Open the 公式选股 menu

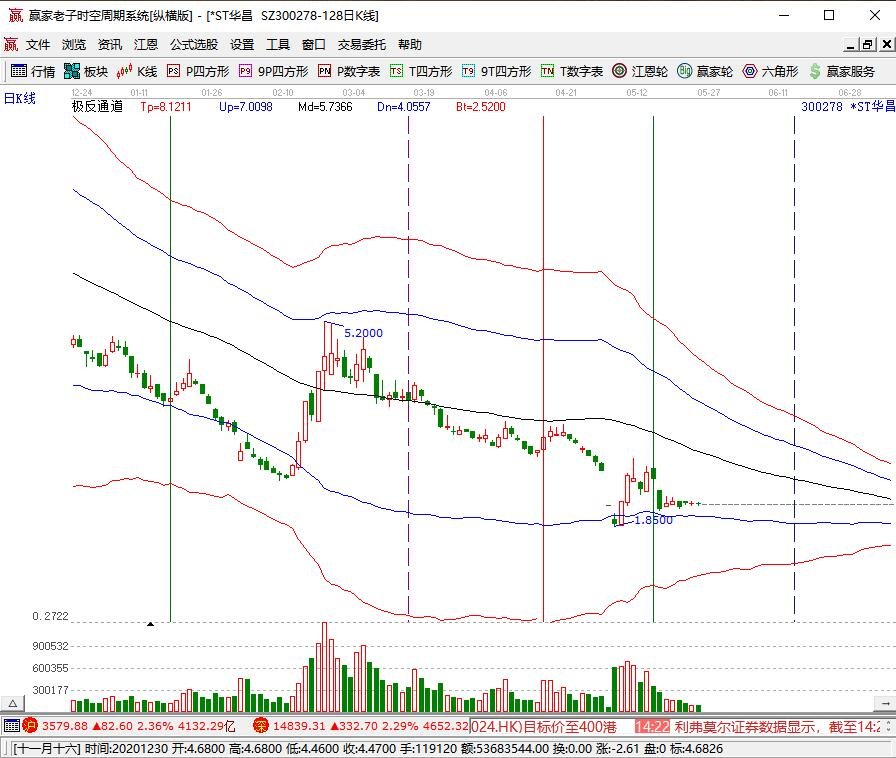[x=194, y=45]
